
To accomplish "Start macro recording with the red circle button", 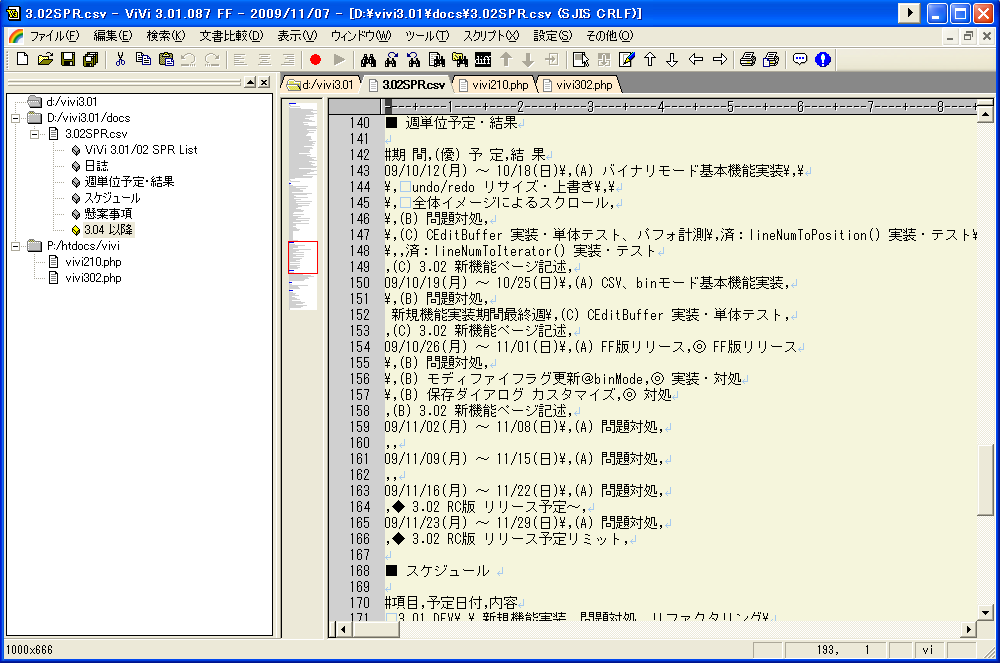I will pyautogui.click(x=315, y=60).
